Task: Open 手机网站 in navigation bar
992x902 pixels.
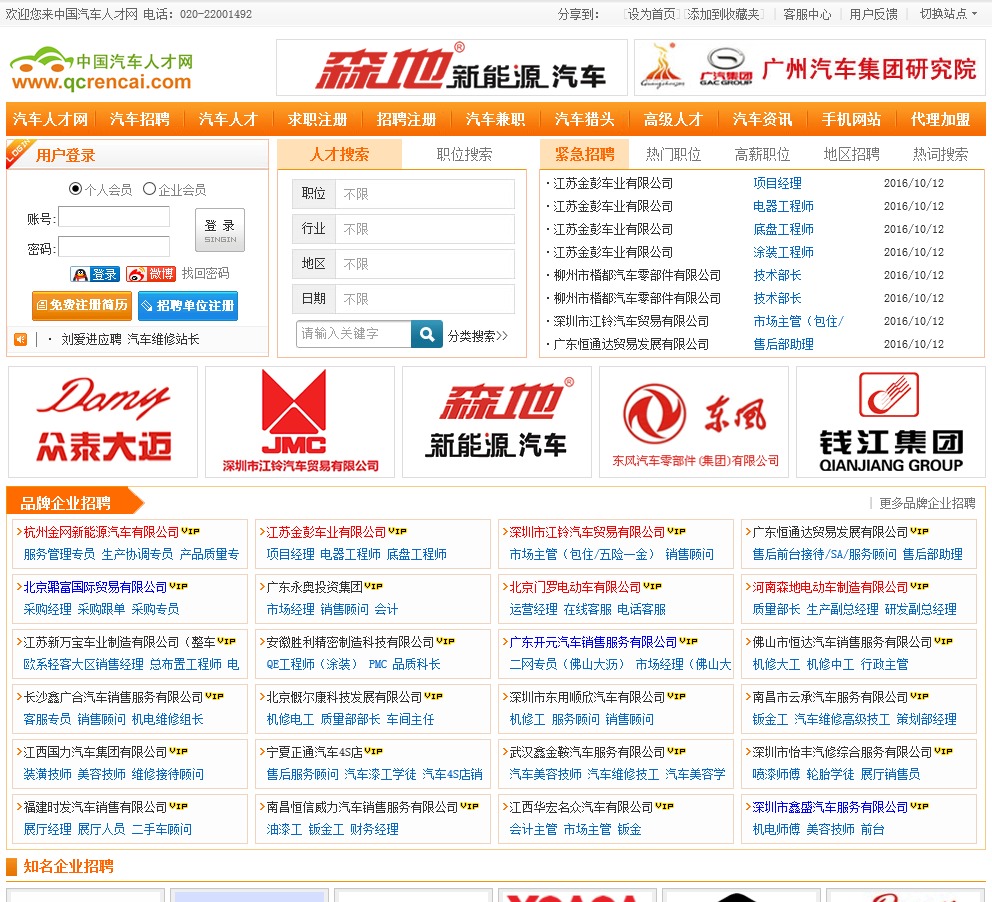Action: [852, 119]
